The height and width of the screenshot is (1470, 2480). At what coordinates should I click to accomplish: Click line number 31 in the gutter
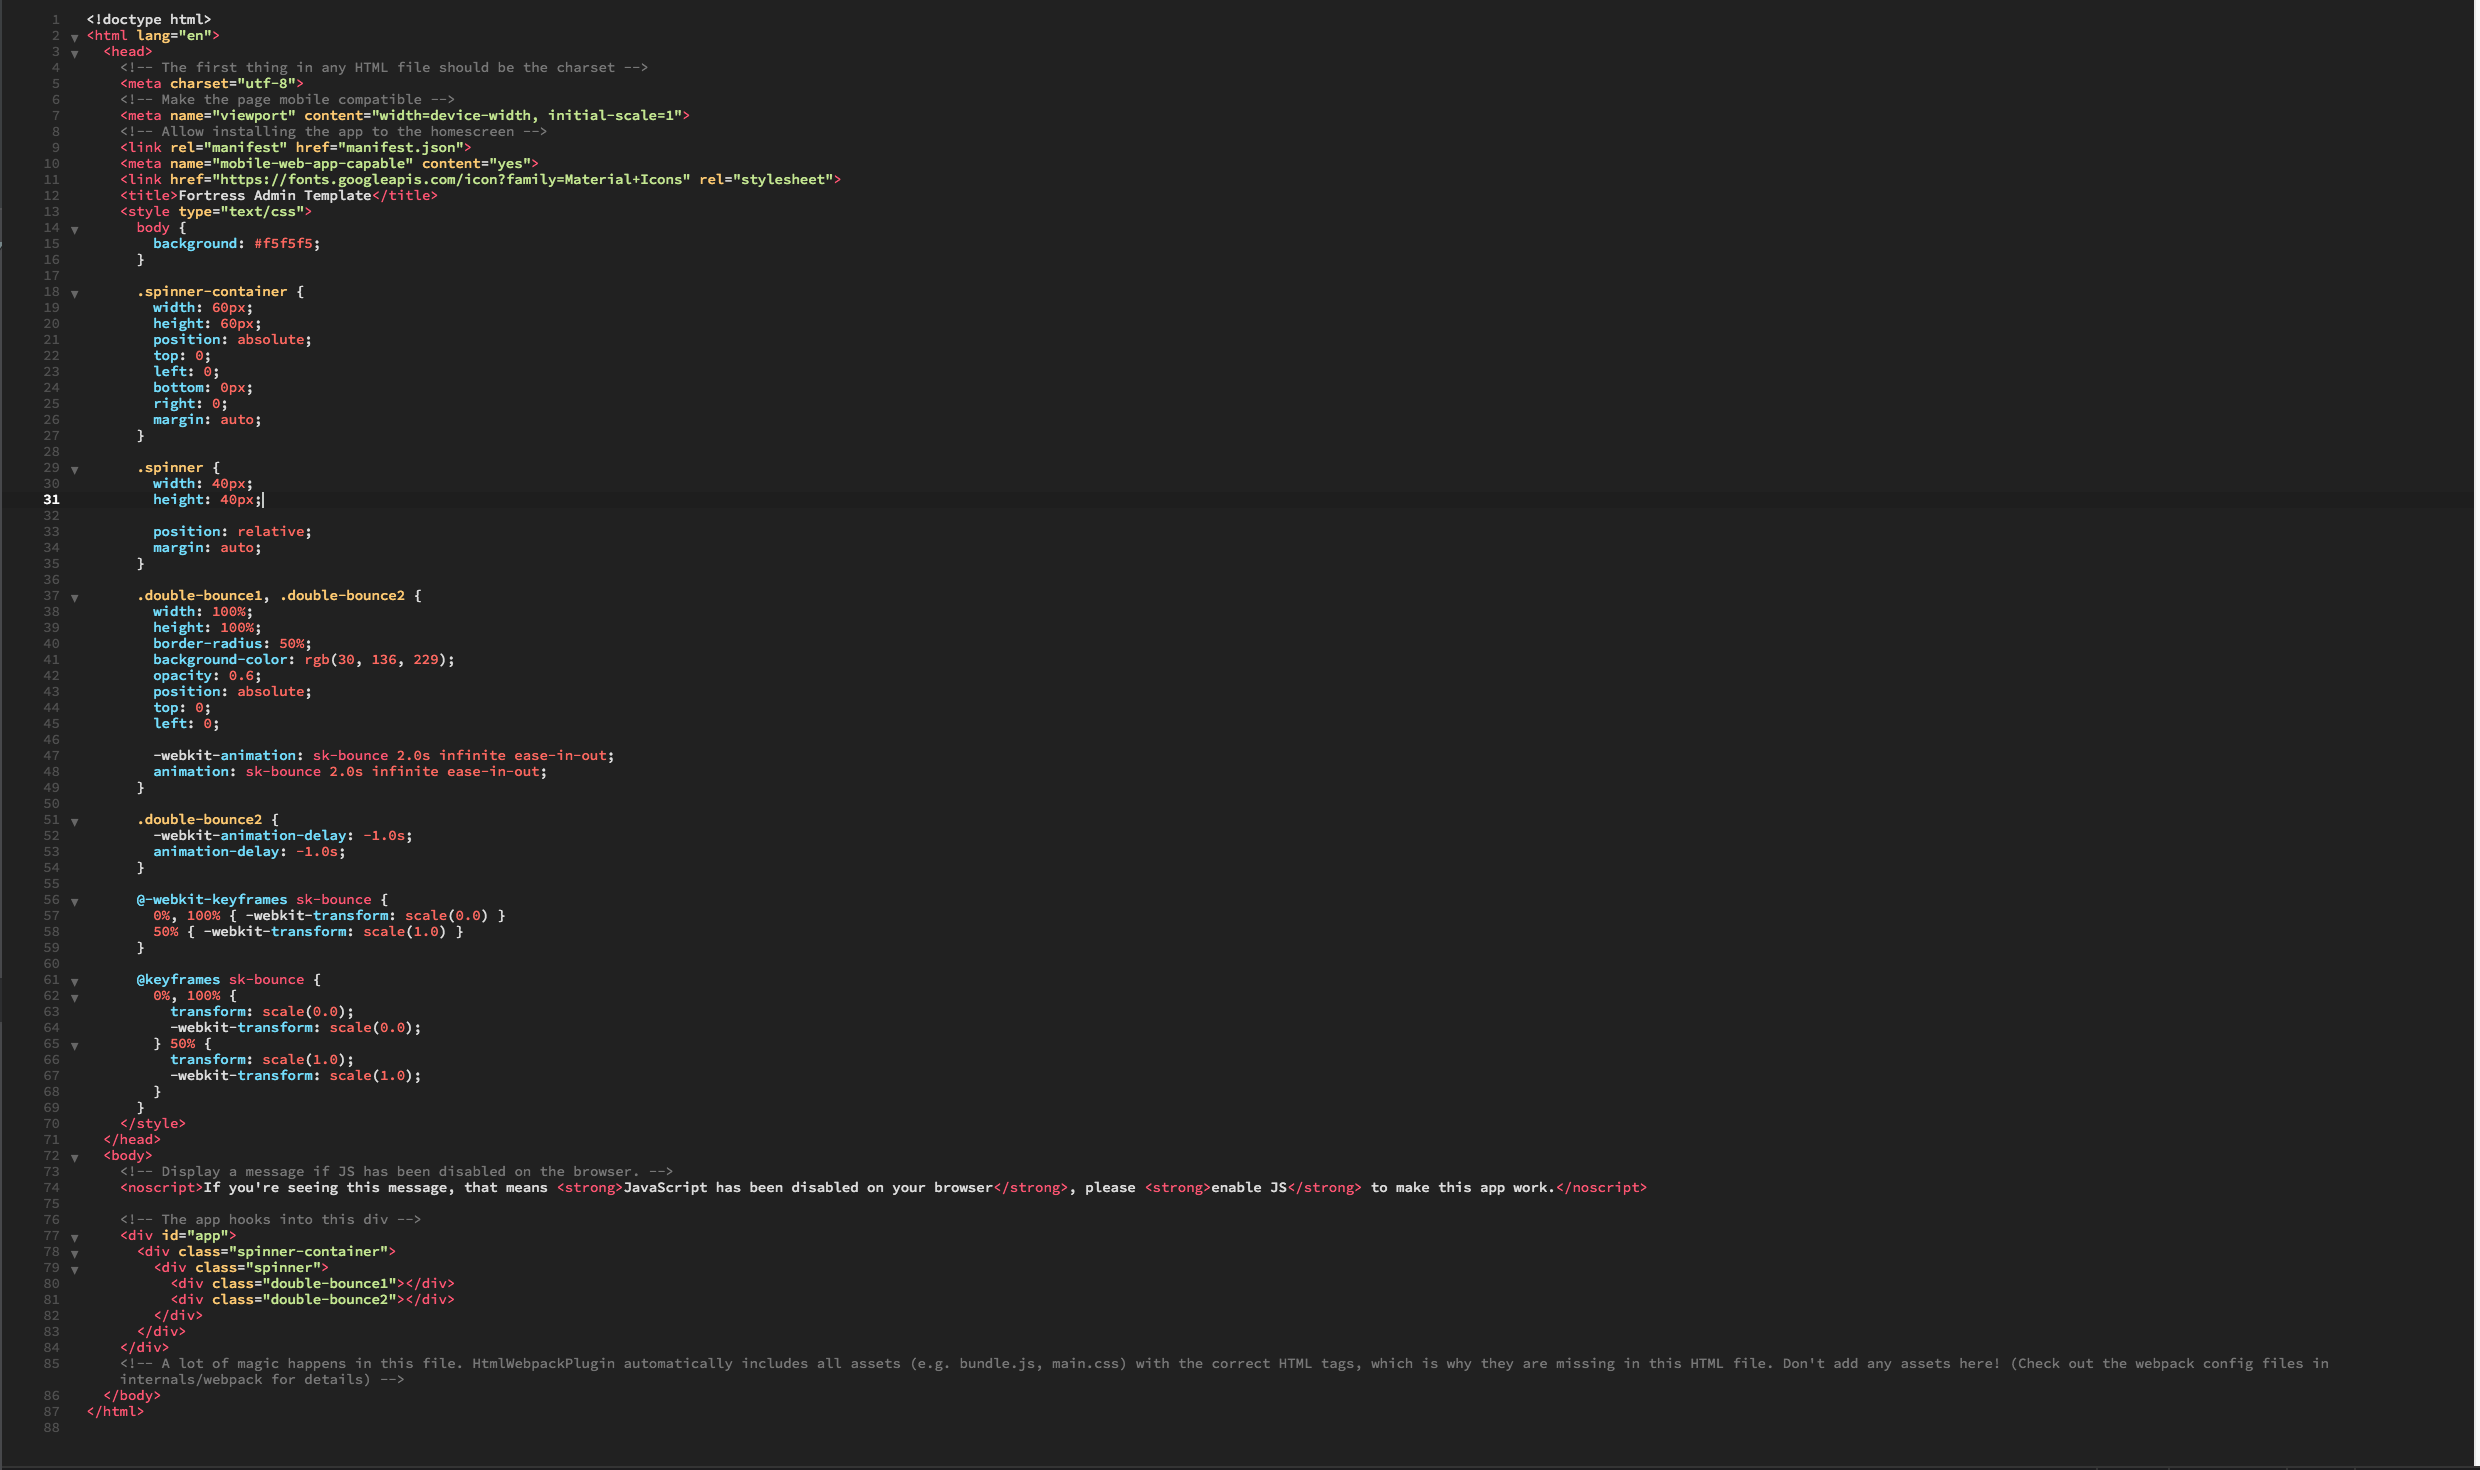[x=52, y=500]
